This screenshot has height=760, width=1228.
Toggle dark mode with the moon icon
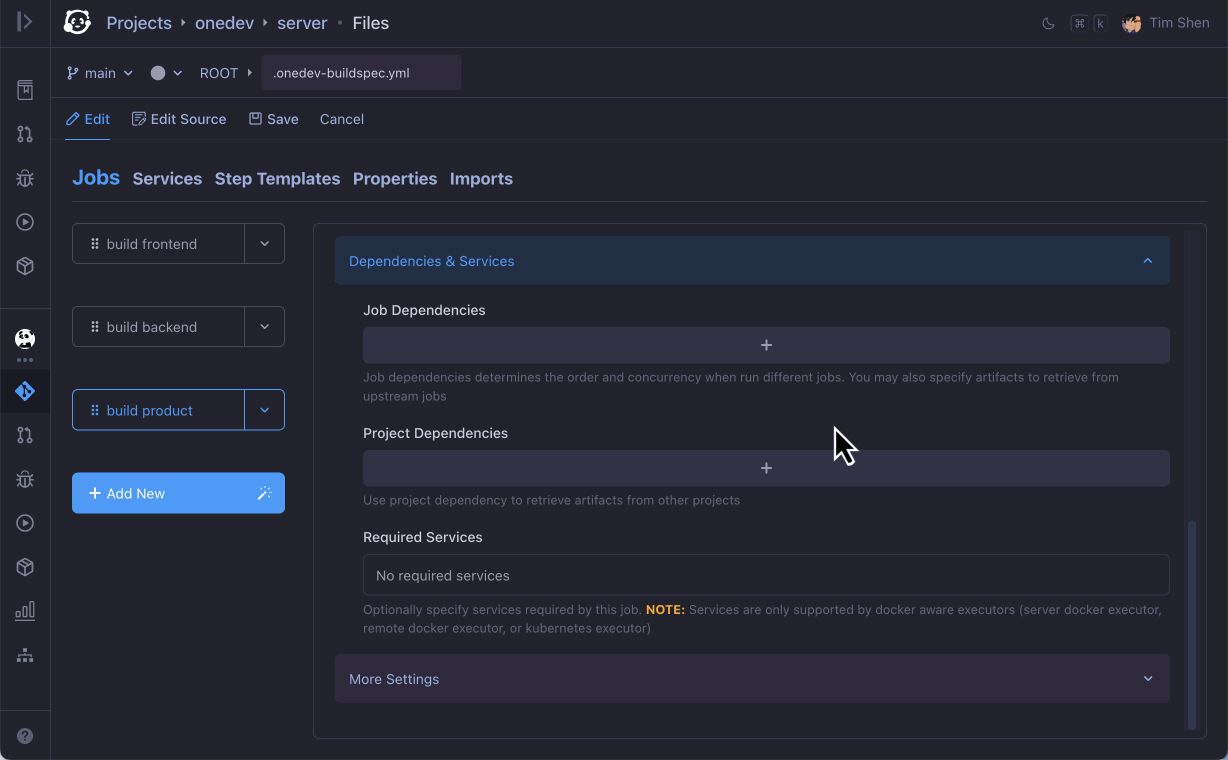1048,22
